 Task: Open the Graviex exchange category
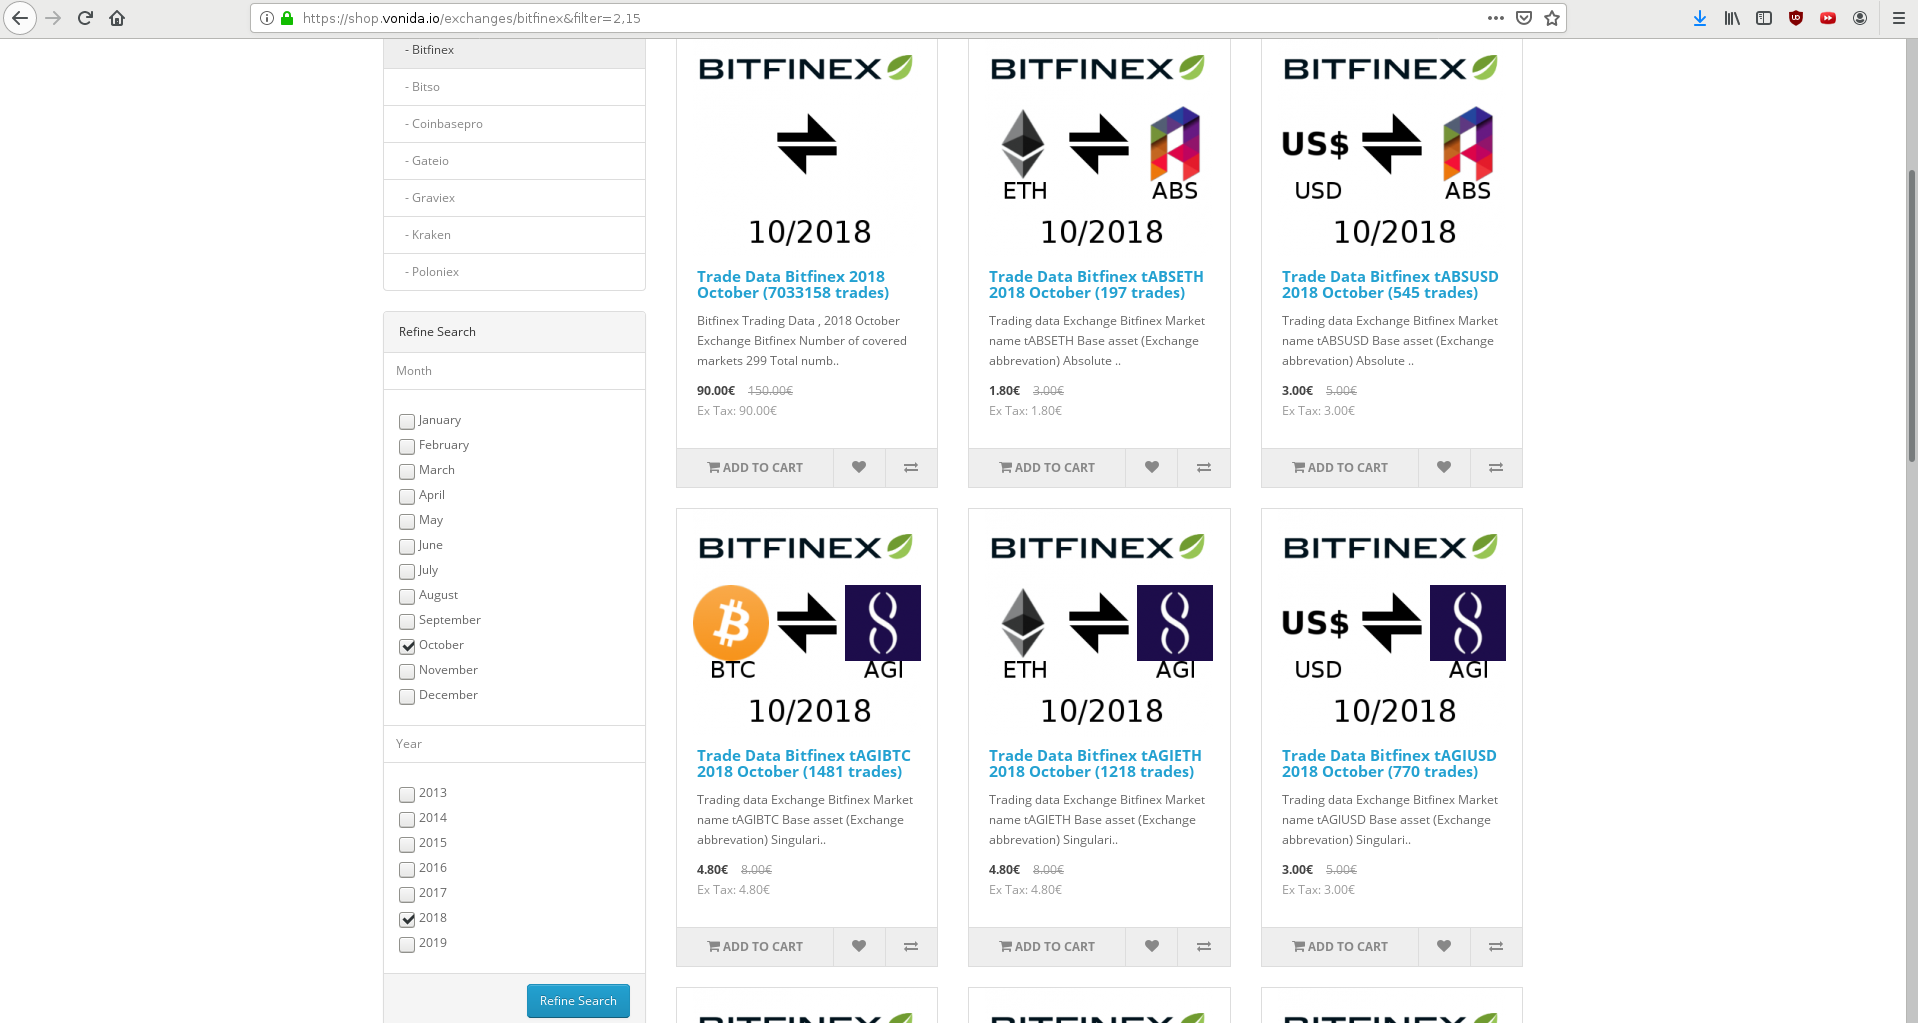[514, 198]
